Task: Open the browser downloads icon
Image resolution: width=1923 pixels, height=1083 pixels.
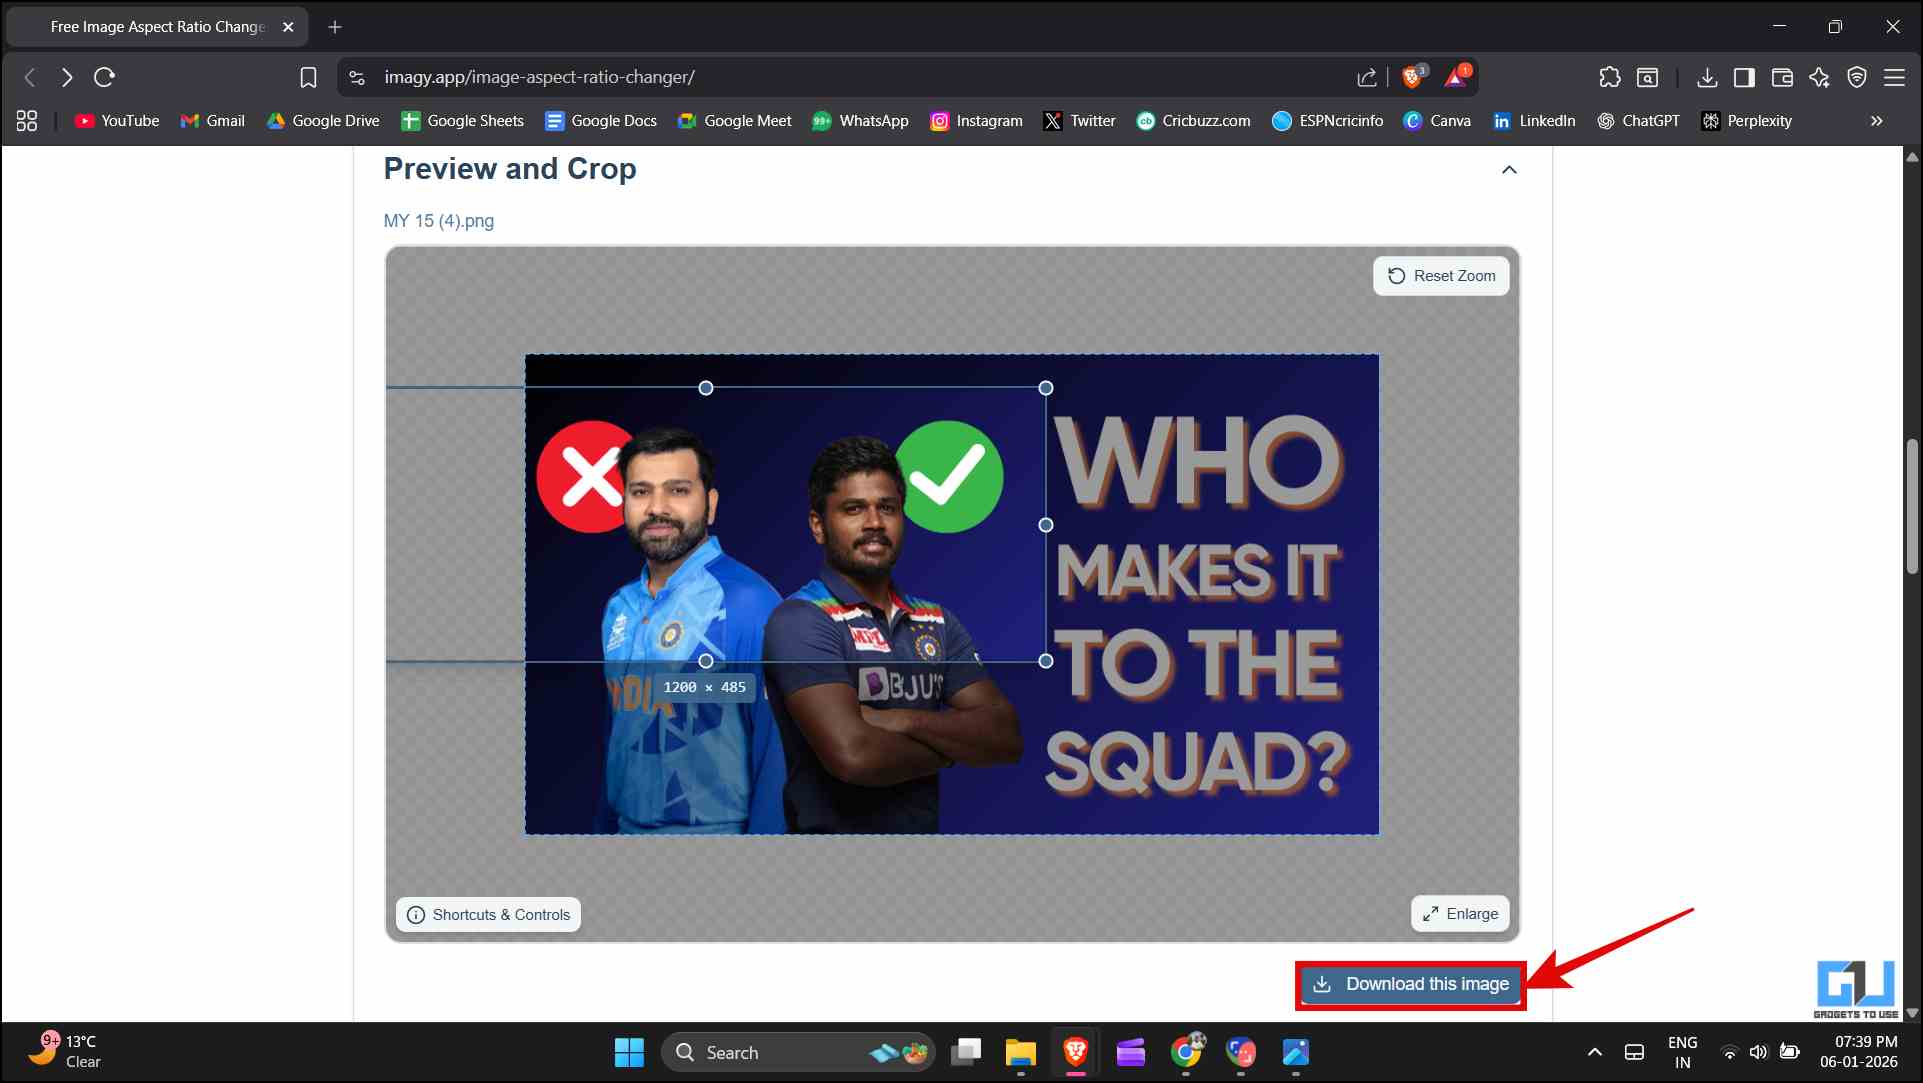Action: click(x=1707, y=77)
